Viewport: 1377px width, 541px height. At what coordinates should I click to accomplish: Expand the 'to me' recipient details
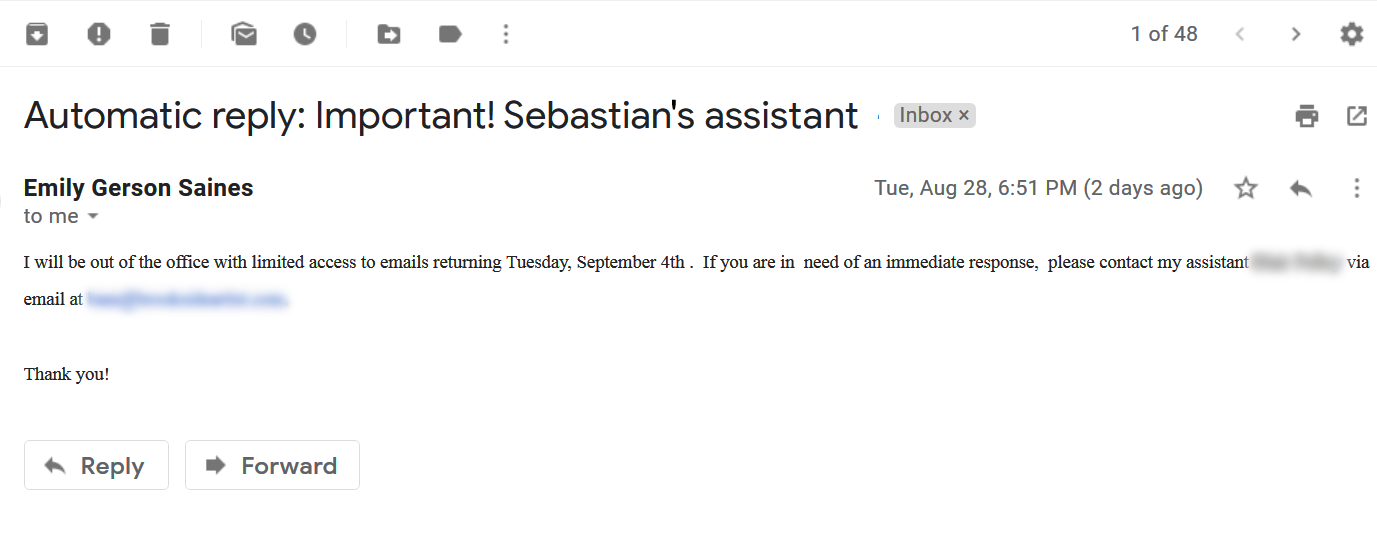[93, 217]
